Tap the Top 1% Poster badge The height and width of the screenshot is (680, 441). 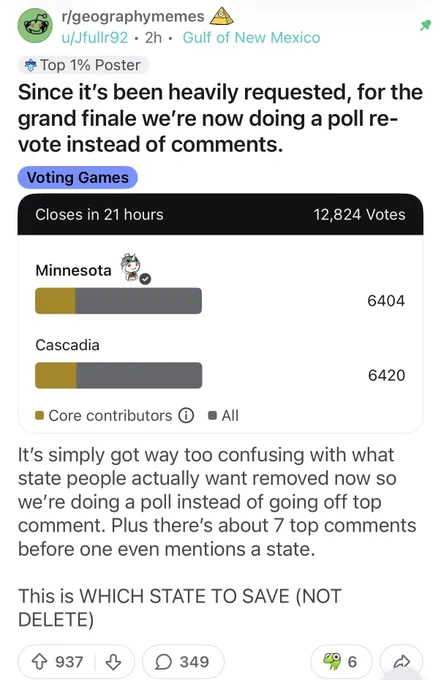pos(83,65)
